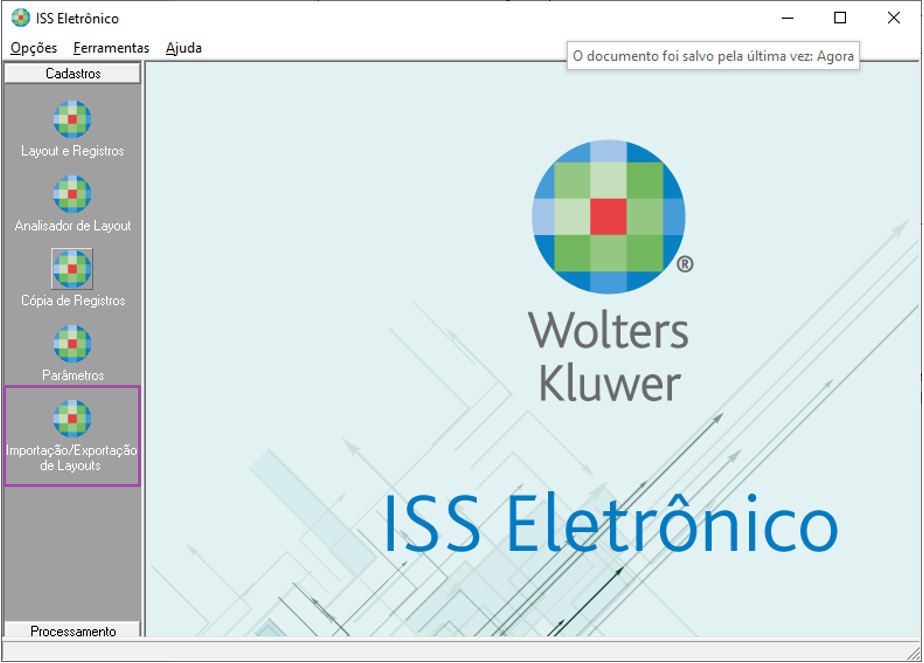The image size is (924, 663).
Task: Select the Cópia de Registros icon
Action: [72, 269]
